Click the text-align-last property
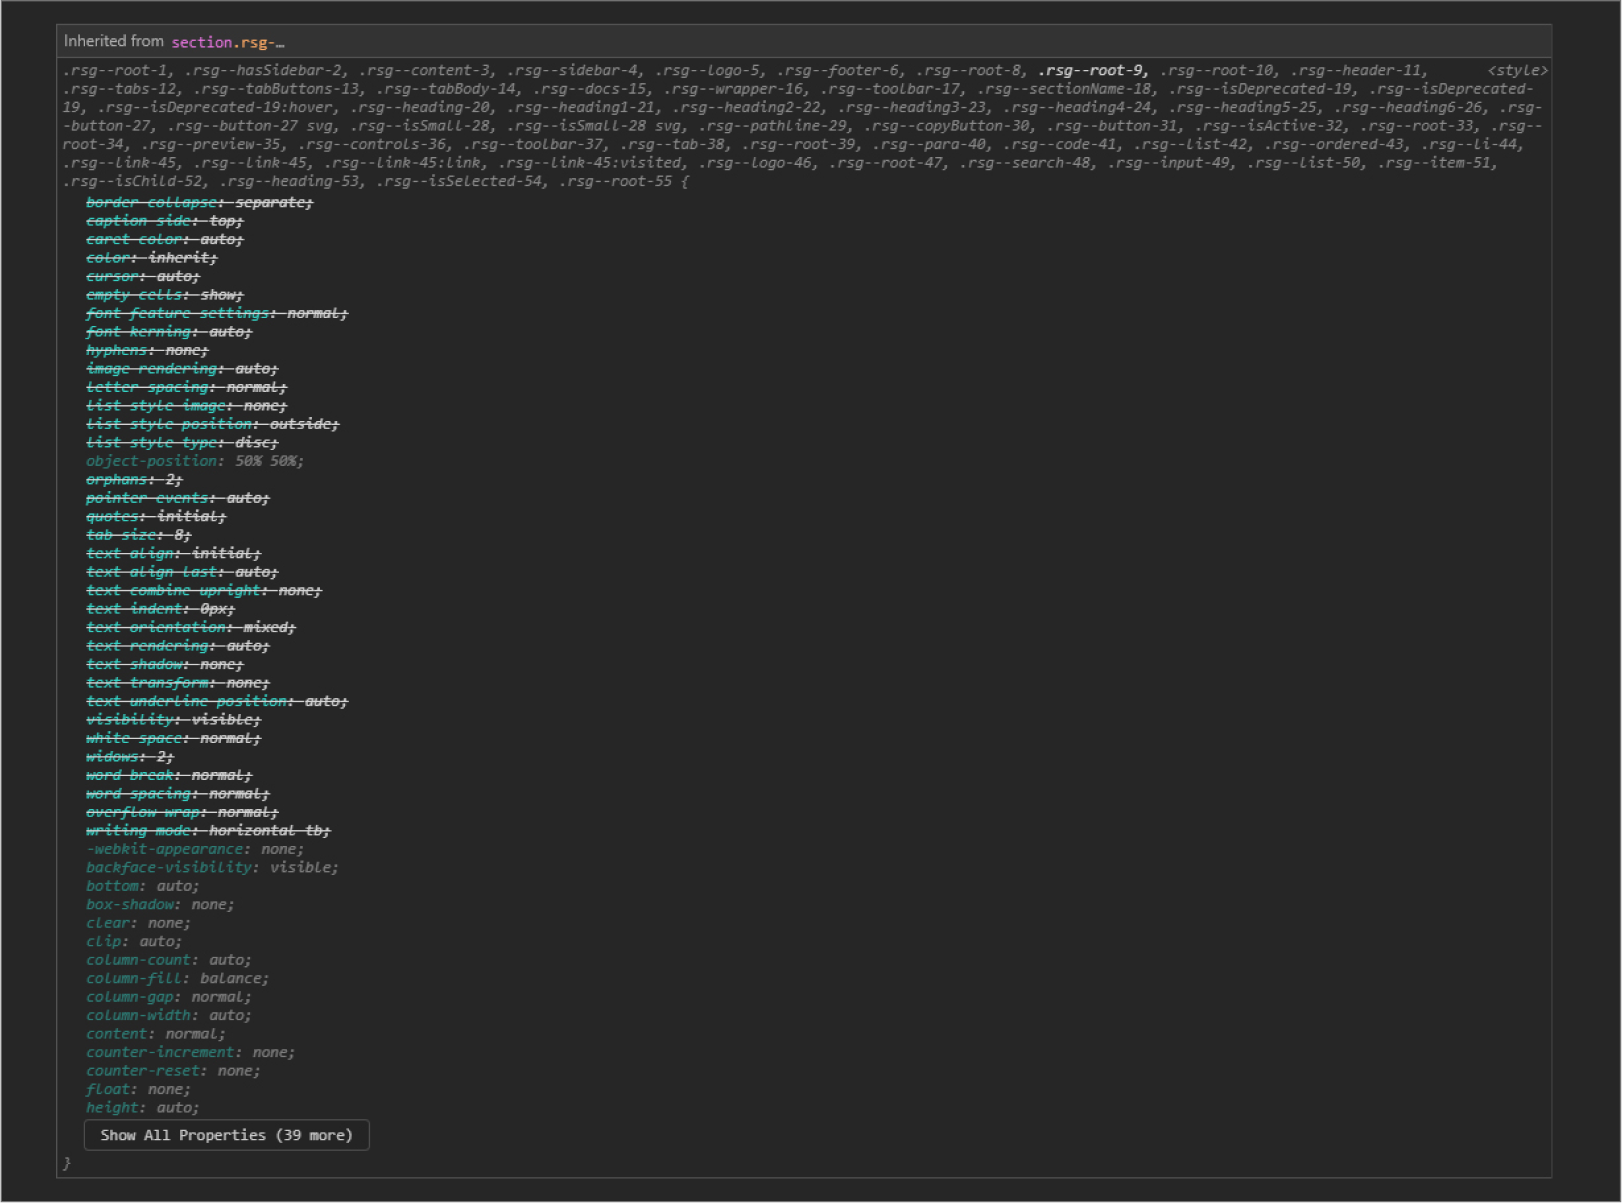Screen dimensions: 1622x1203 click(x=152, y=572)
